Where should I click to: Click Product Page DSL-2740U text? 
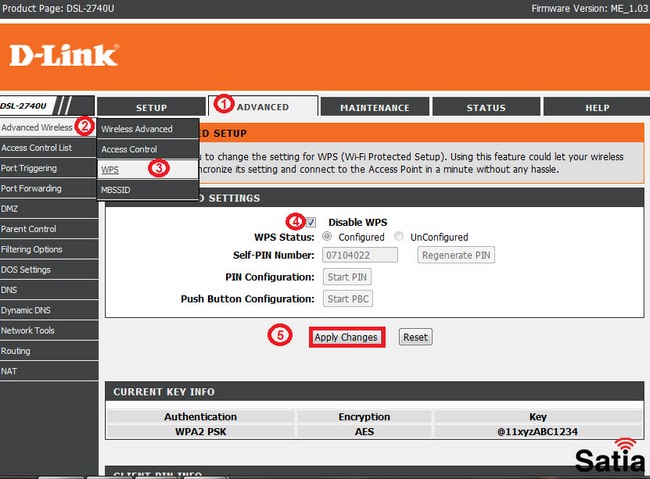pos(58,8)
